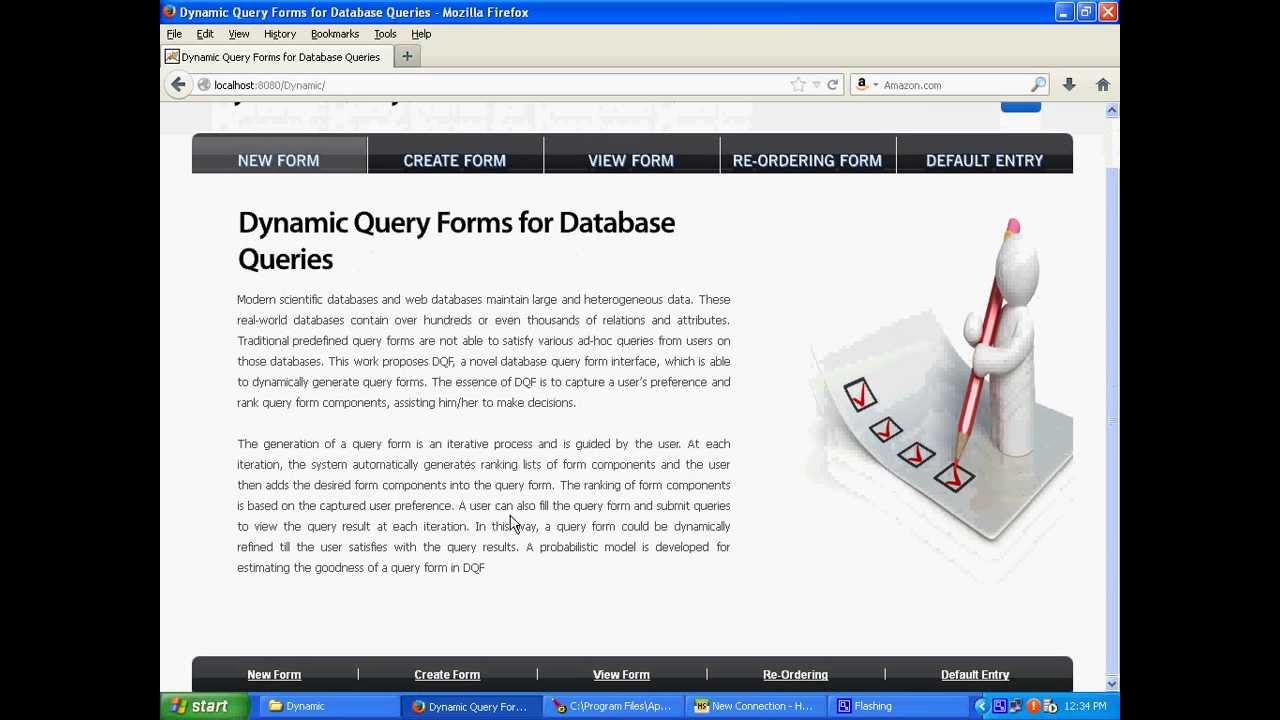Open the View menu
Screen dimensions: 1280x720
click(239, 34)
